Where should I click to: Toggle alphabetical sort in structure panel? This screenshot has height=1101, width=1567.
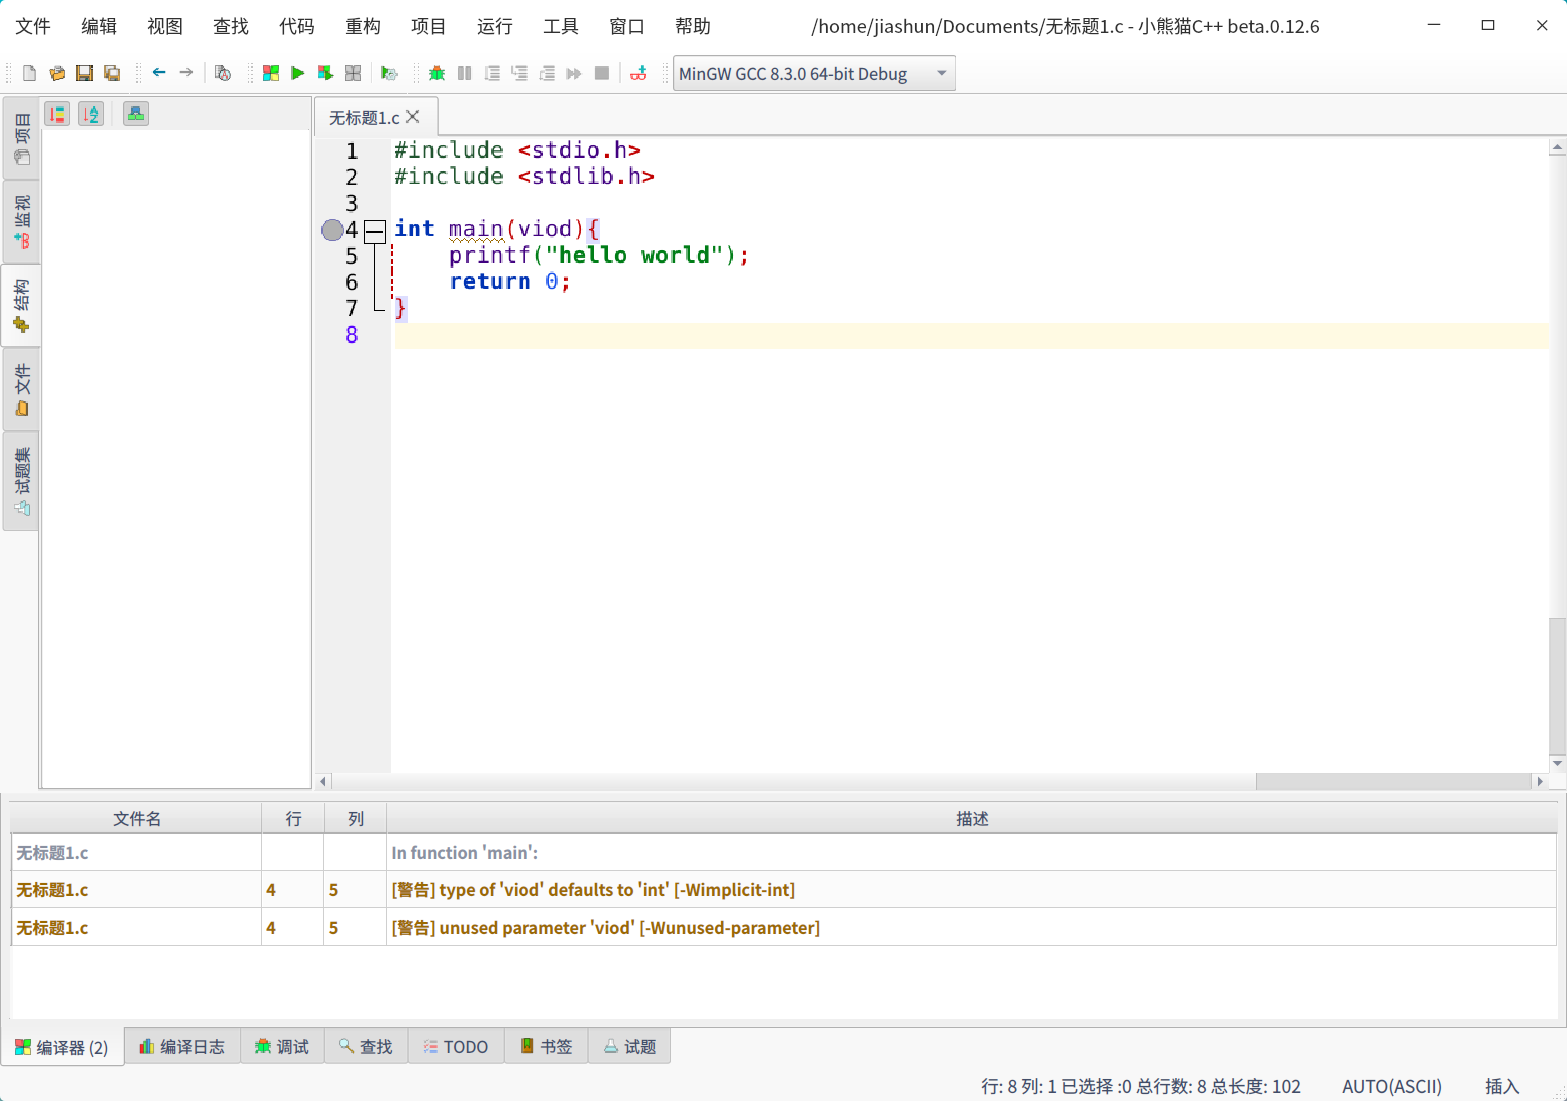pyautogui.click(x=91, y=114)
